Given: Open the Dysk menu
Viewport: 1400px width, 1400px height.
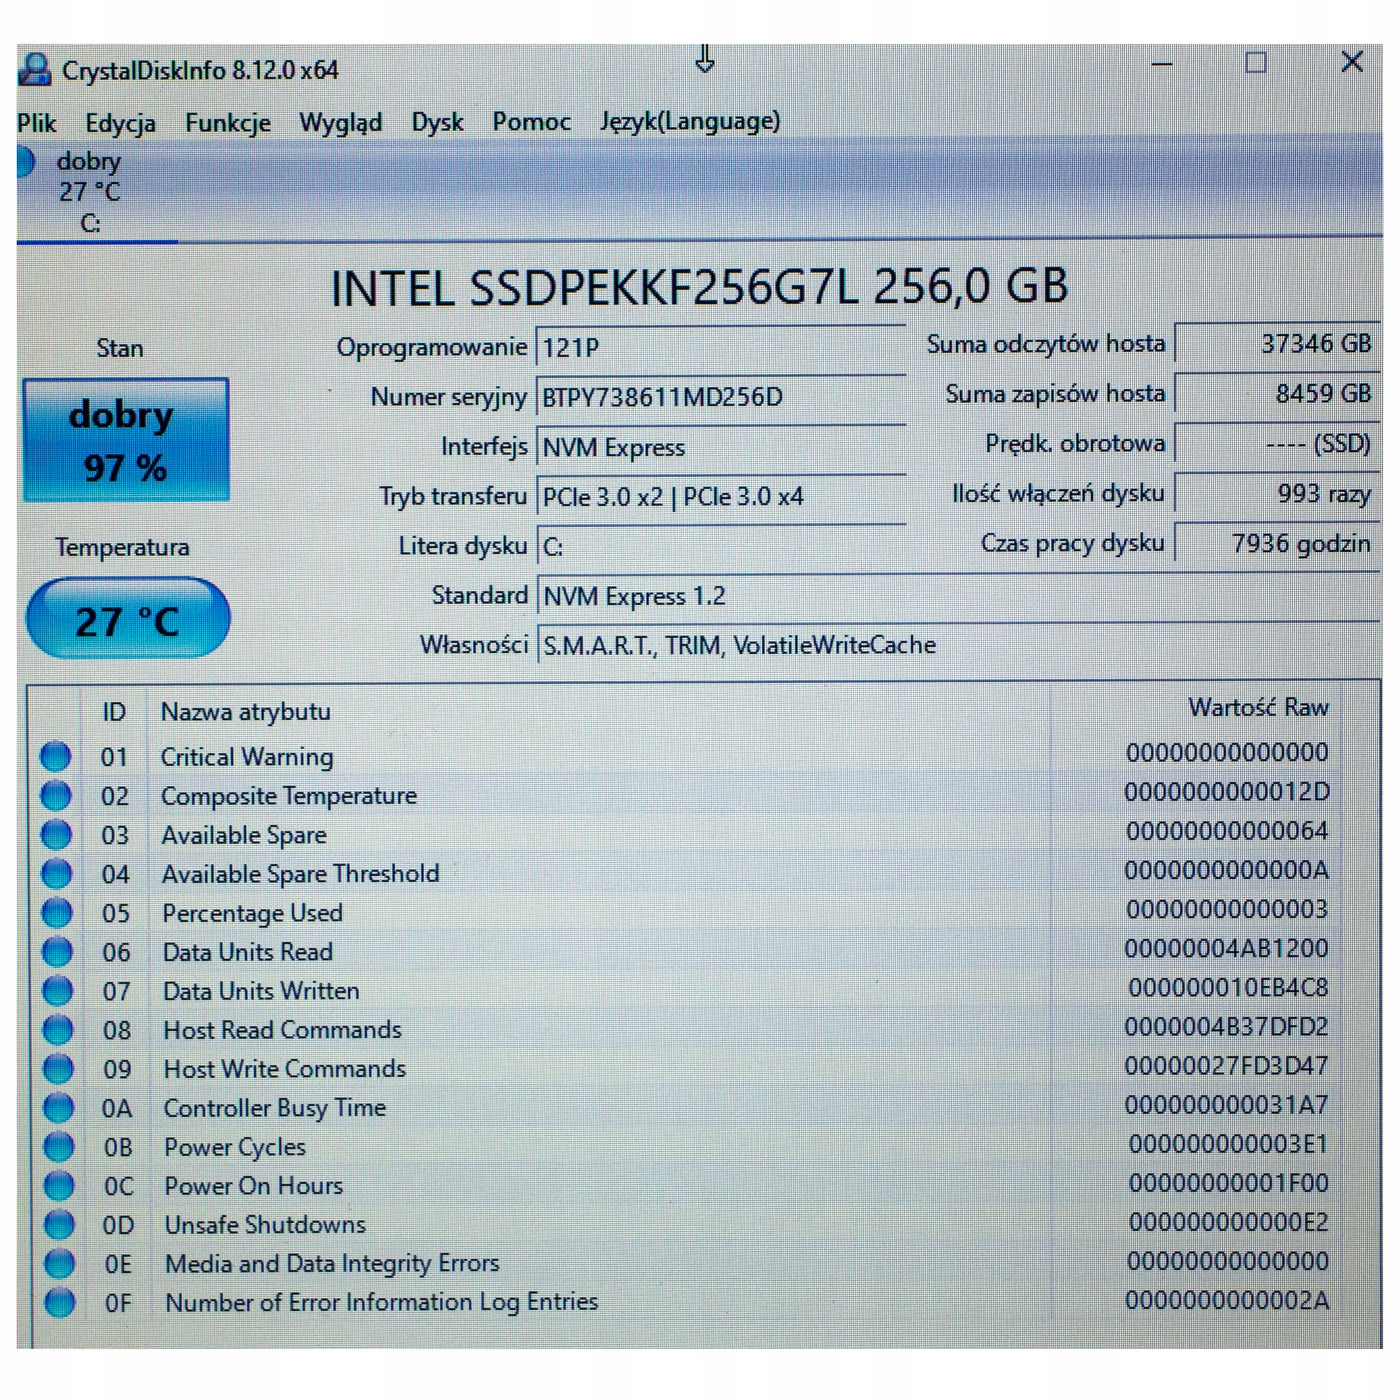Looking at the screenshot, I should coord(437,122).
